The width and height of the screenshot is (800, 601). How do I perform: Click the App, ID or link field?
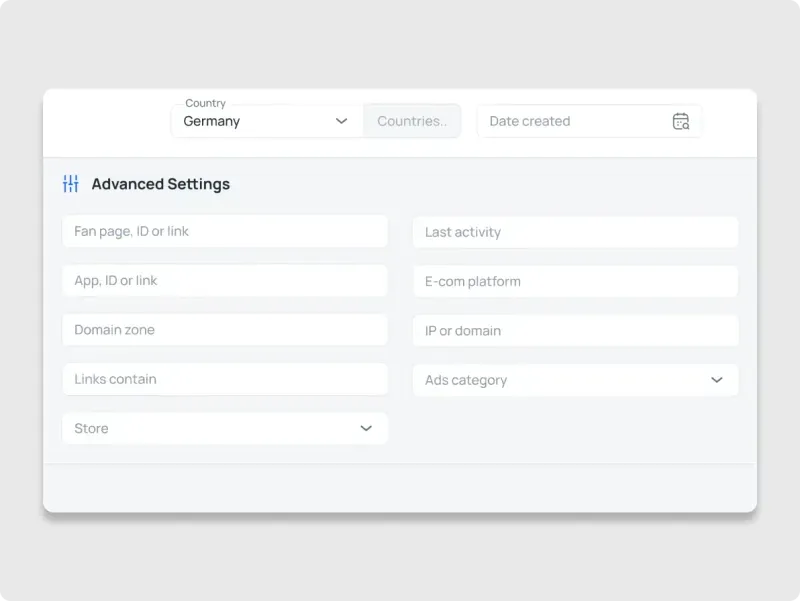pyautogui.click(x=225, y=281)
